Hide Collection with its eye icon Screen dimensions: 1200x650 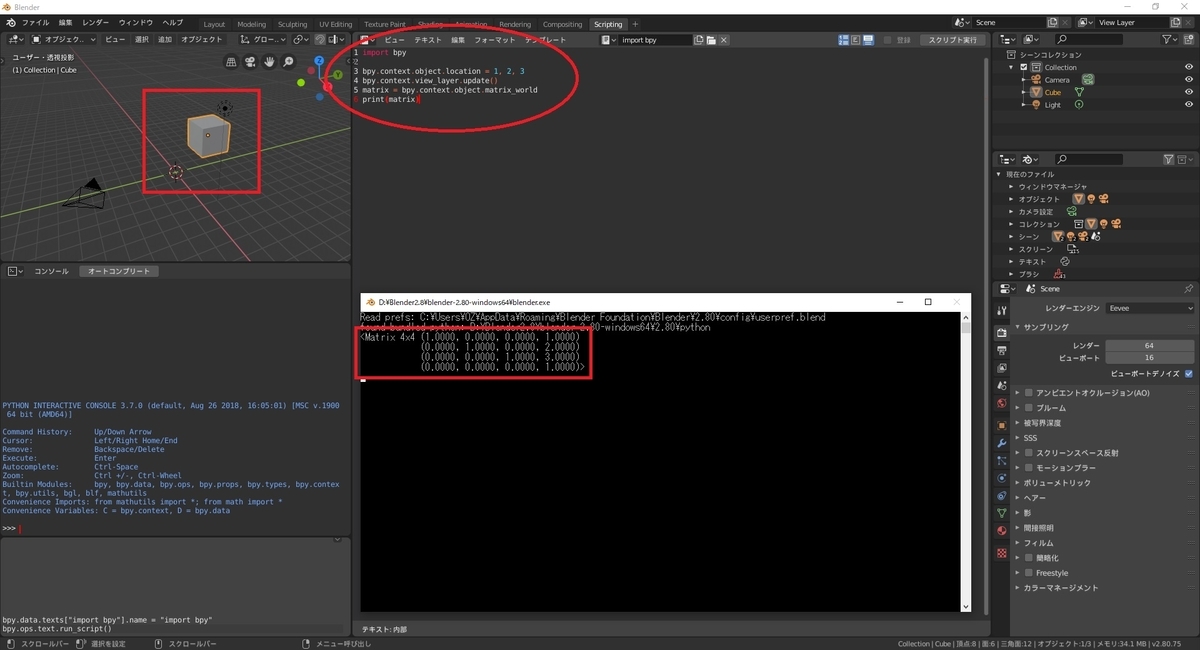pyautogui.click(x=1189, y=67)
